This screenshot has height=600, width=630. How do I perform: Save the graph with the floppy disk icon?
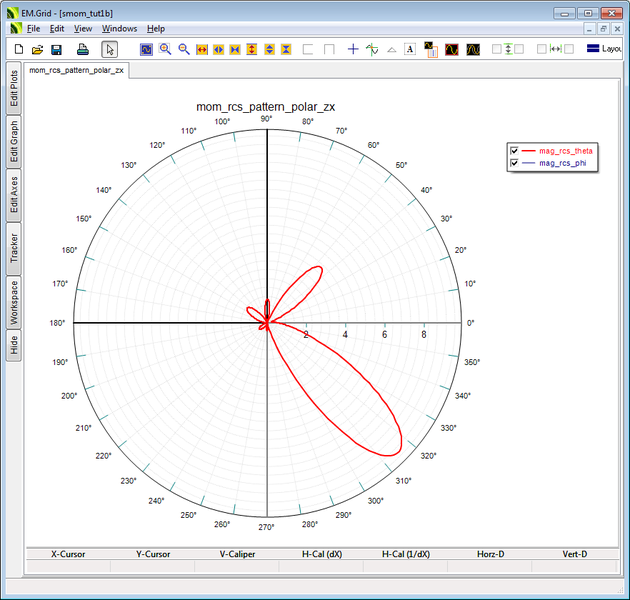point(57,49)
